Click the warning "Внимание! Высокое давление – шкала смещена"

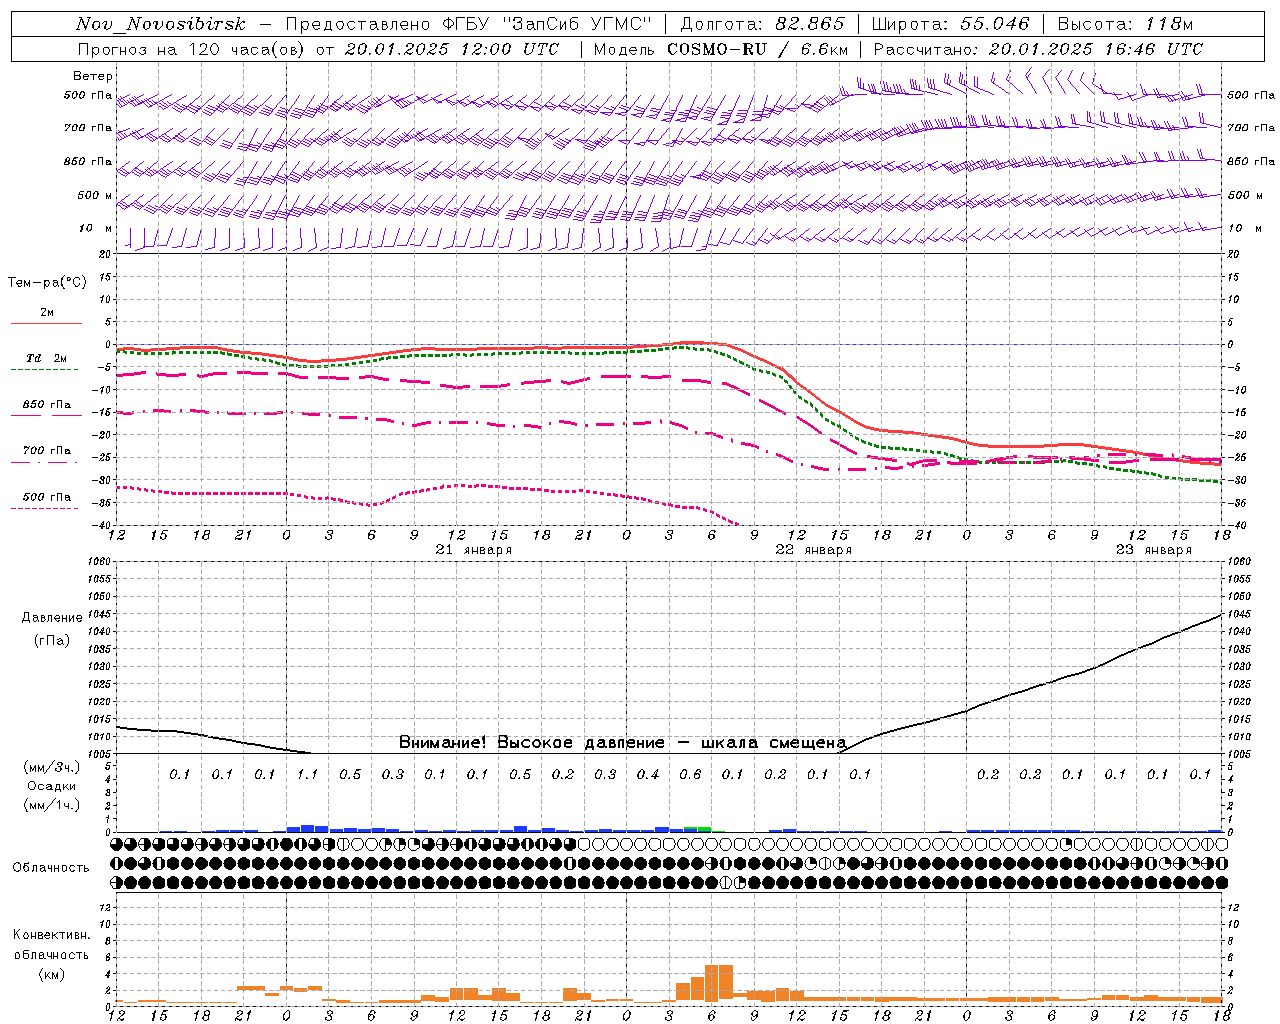point(623,743)
